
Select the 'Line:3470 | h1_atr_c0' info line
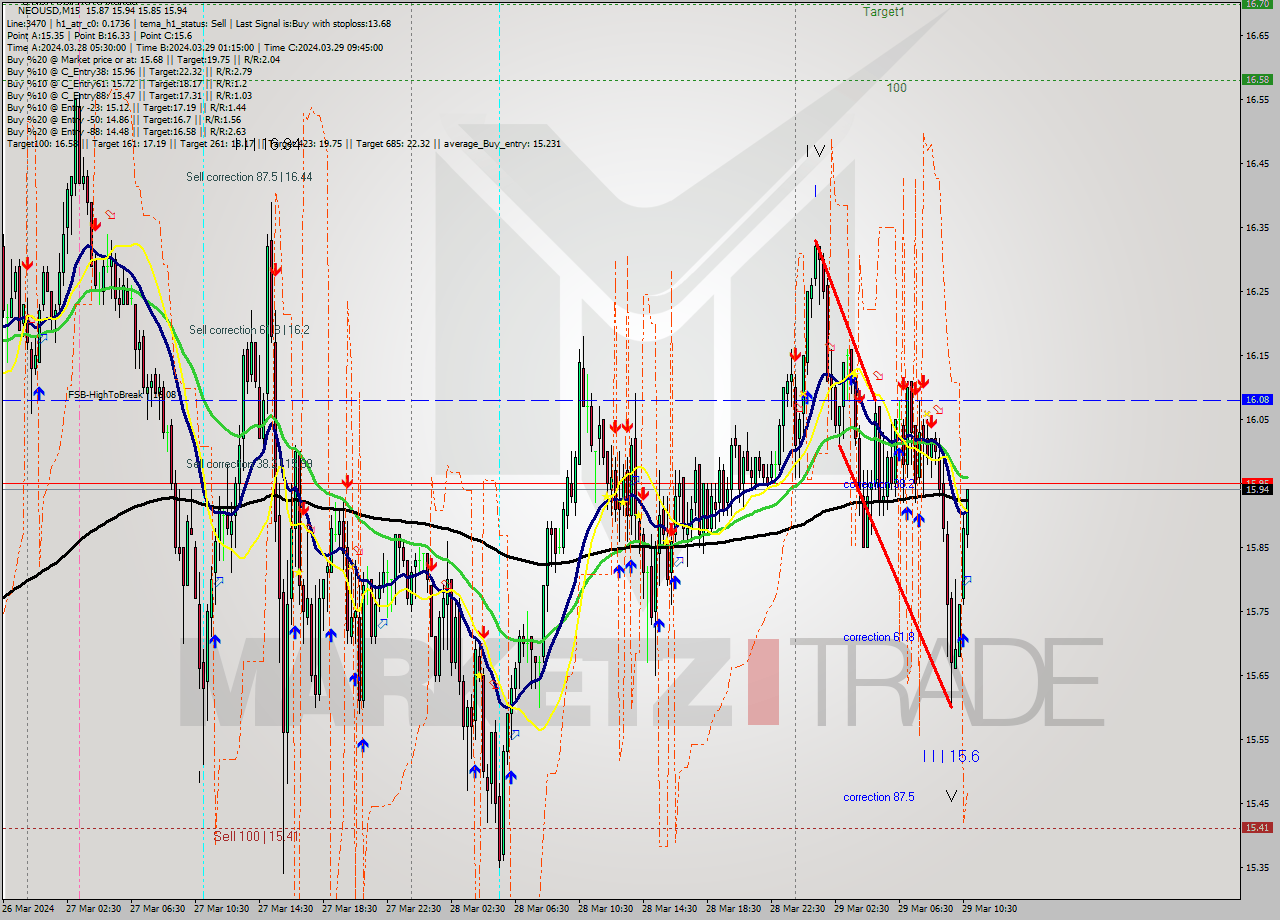click(x=199, y=23)
